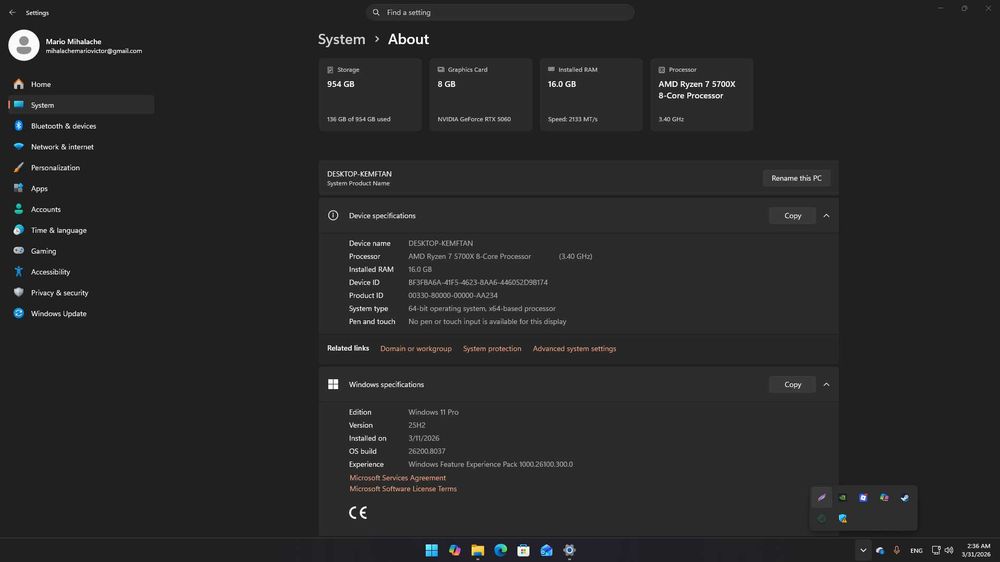1000x562 pixels.
Task: Open the Steam tray icon
Action: [x=905, y=498]
